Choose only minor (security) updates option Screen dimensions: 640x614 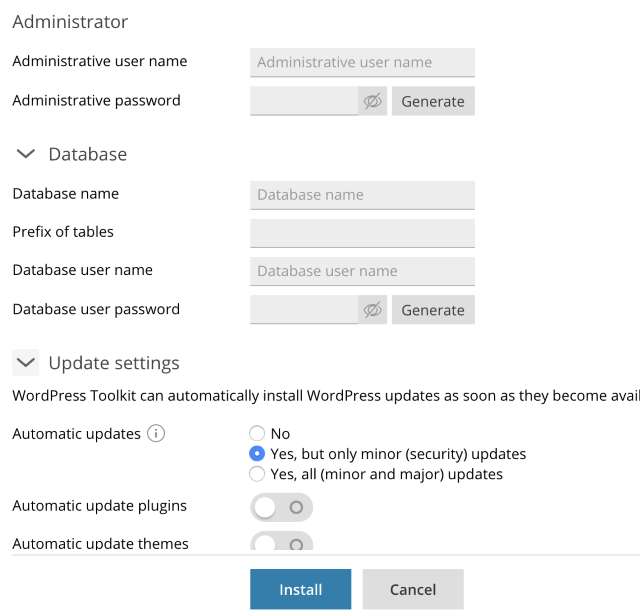point(257,454)
